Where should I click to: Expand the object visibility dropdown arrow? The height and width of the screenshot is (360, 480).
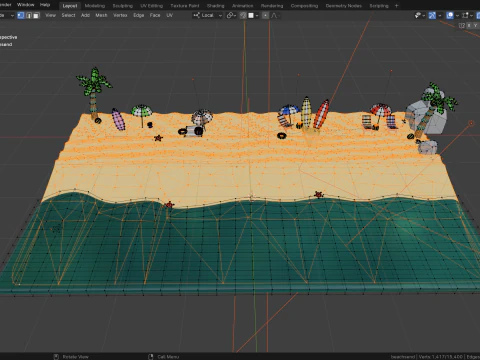[x=424, y=15]
